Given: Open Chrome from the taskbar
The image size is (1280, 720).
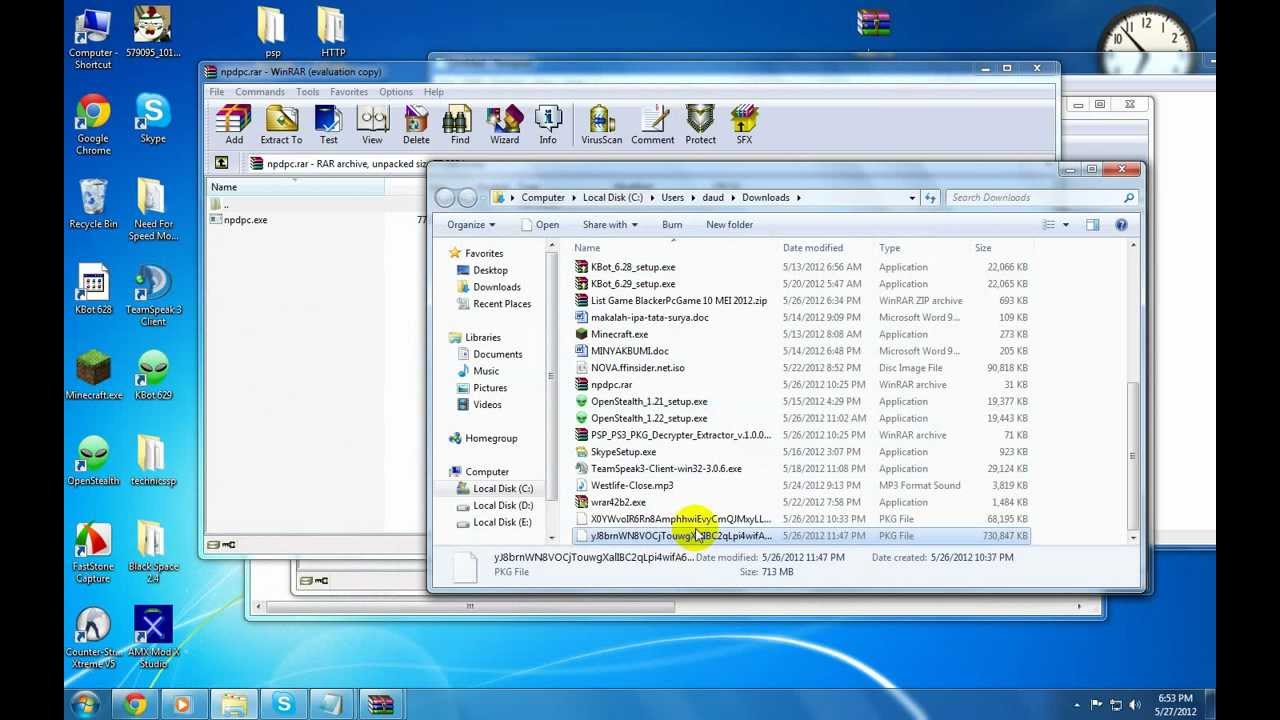Looking at the screenshot, I should [x=135, y=705].
